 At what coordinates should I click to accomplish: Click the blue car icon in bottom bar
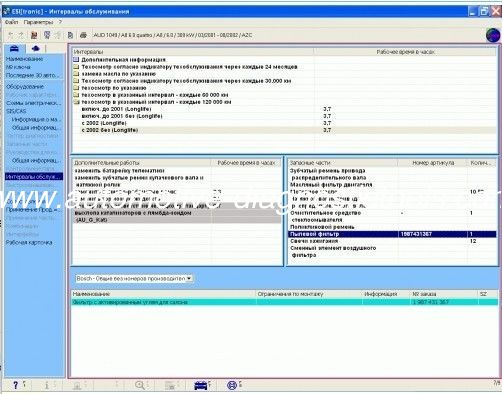point(201,385)
